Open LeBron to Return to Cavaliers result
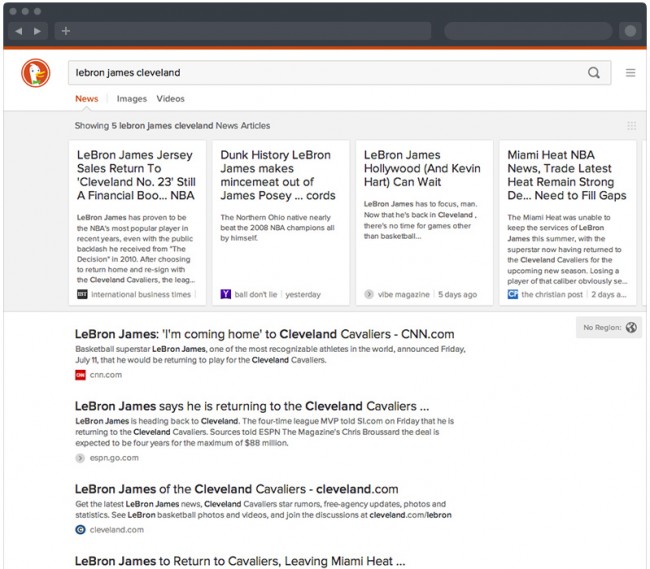Viewport: 650px width, 569px height. tap(240, 561)
